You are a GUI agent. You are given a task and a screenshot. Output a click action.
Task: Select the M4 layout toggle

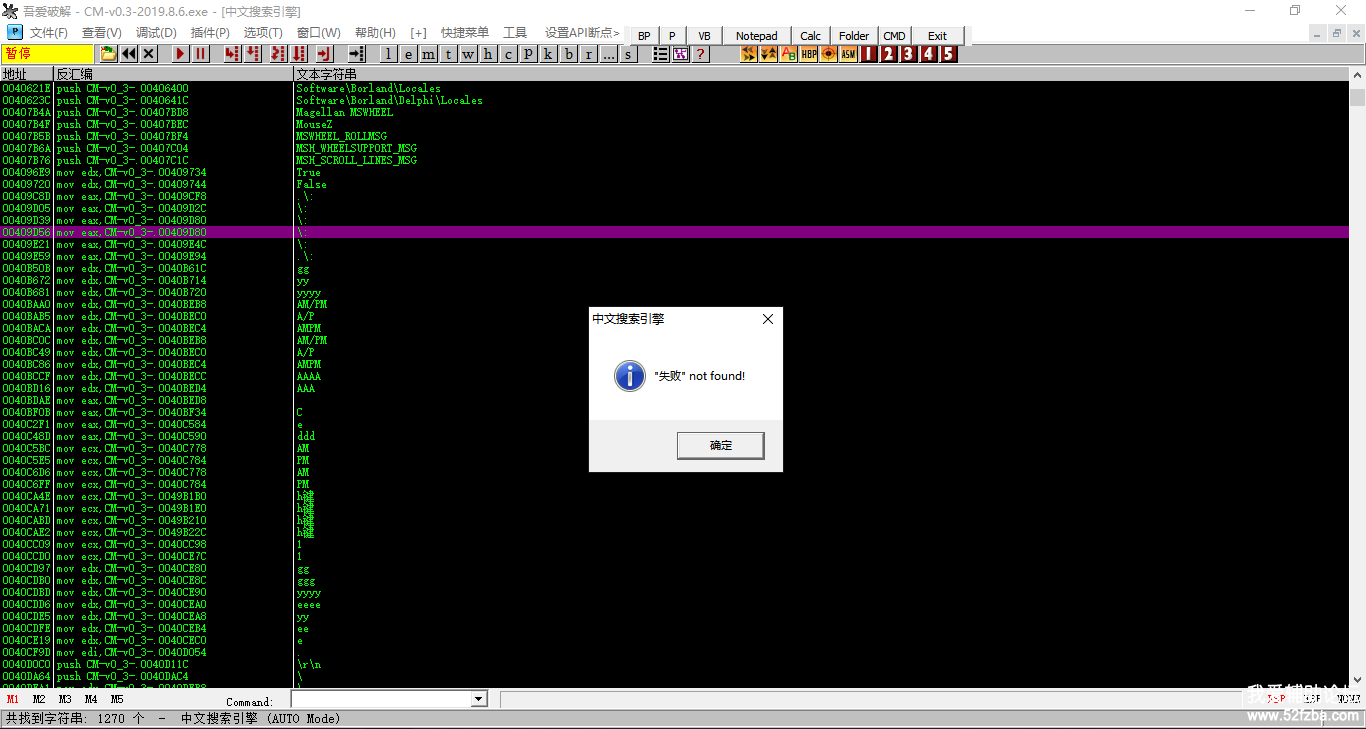tap(91, 700)
